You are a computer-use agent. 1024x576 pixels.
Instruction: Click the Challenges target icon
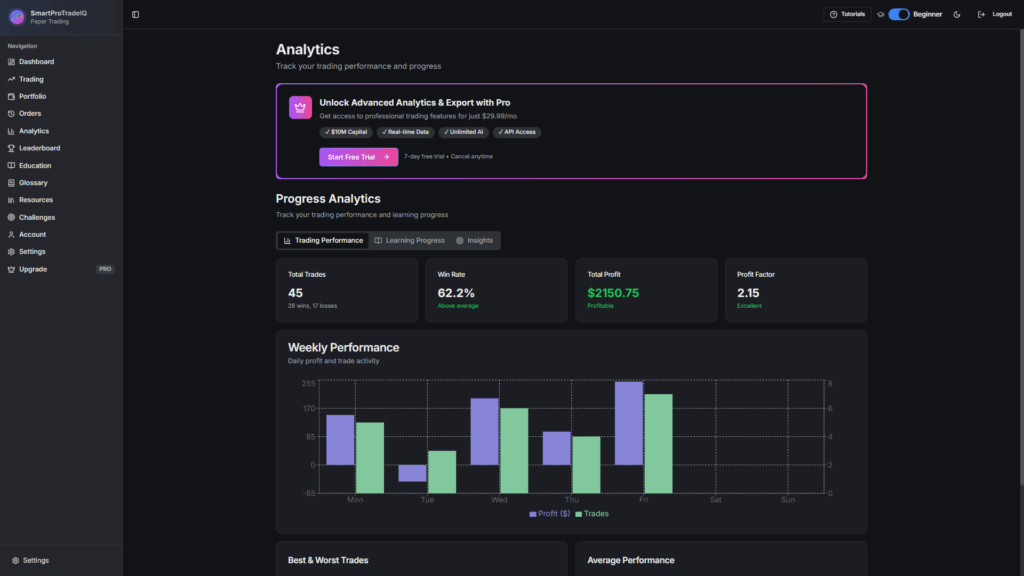pyautogui.click(x=11, y=217)
